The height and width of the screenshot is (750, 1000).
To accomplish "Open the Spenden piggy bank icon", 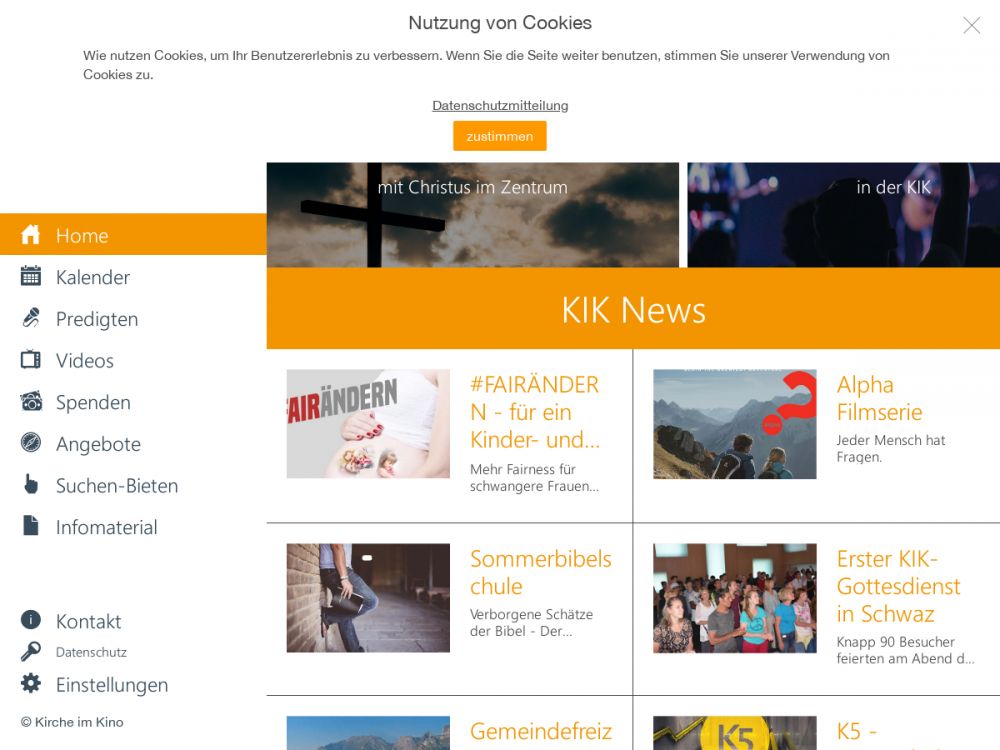I will point(31,402).
